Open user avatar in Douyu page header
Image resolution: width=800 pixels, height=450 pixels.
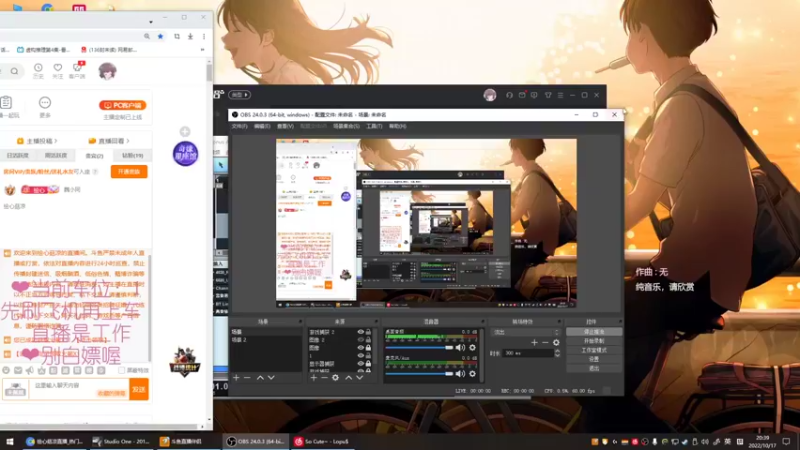point(107,71)
